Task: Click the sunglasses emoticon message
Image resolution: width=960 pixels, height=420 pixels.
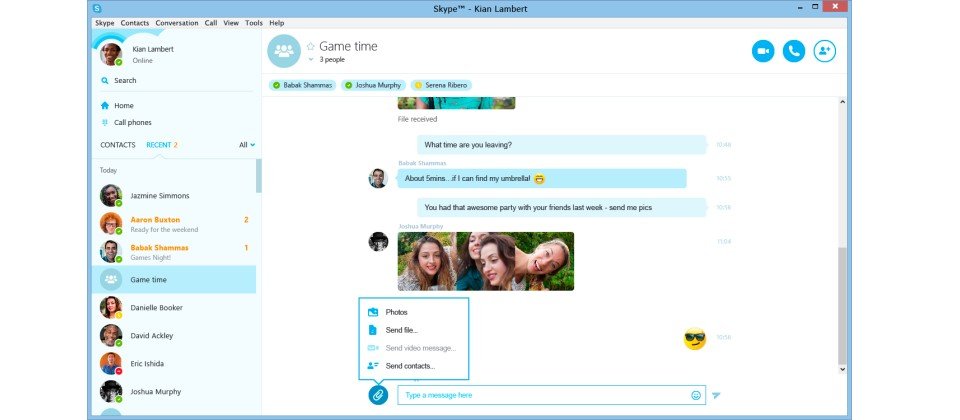Action: [695, 339]
